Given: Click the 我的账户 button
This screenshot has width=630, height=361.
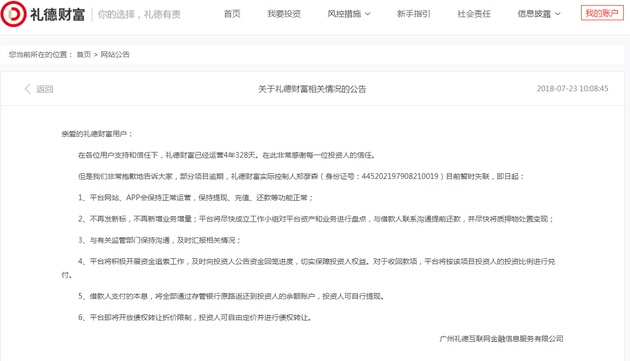Looking at the screenshot, I should coord(602,13).
